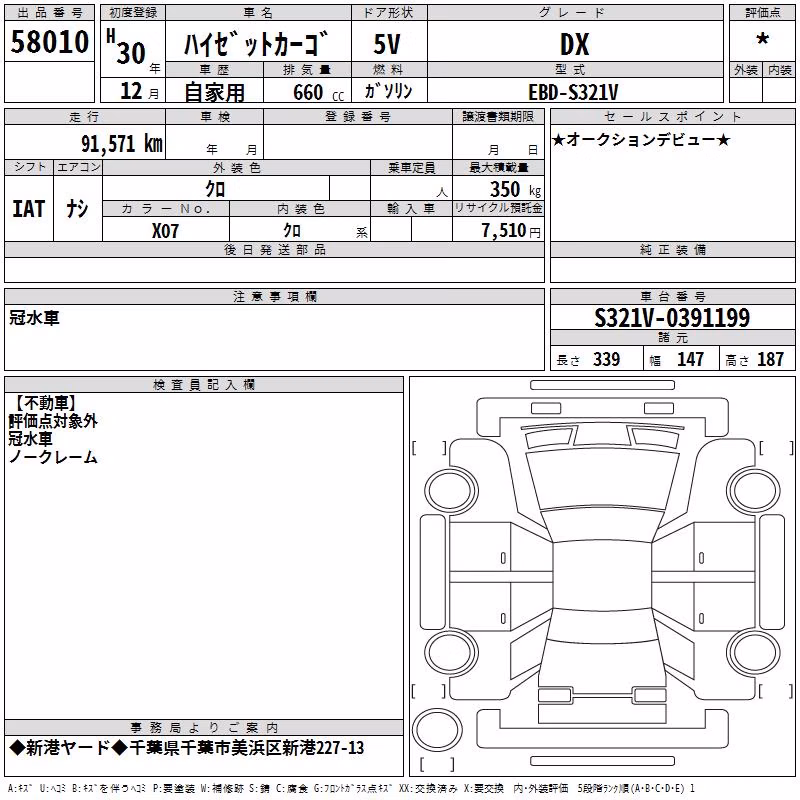The image size is (800, 800).
Task: Click fuel type ガソリン
Action: pyautogui.click(x=388, y=91)
